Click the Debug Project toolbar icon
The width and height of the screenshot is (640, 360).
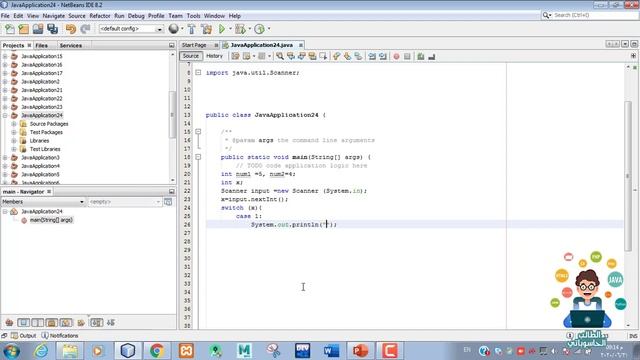click(240, 29)
